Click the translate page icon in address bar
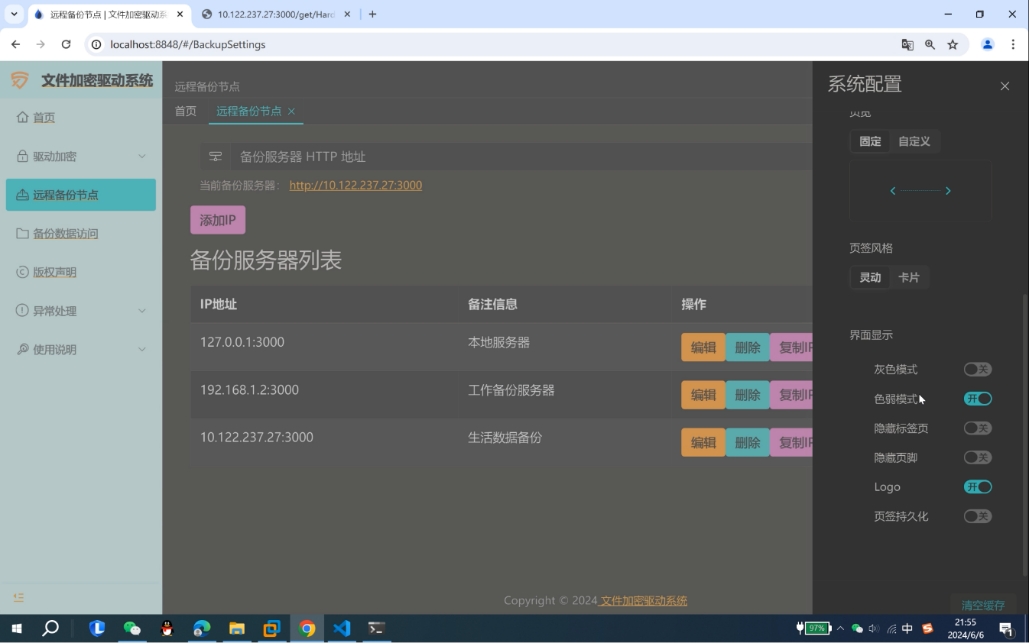The height and width of the screenshot is (644, 1029). coord(907,44)
